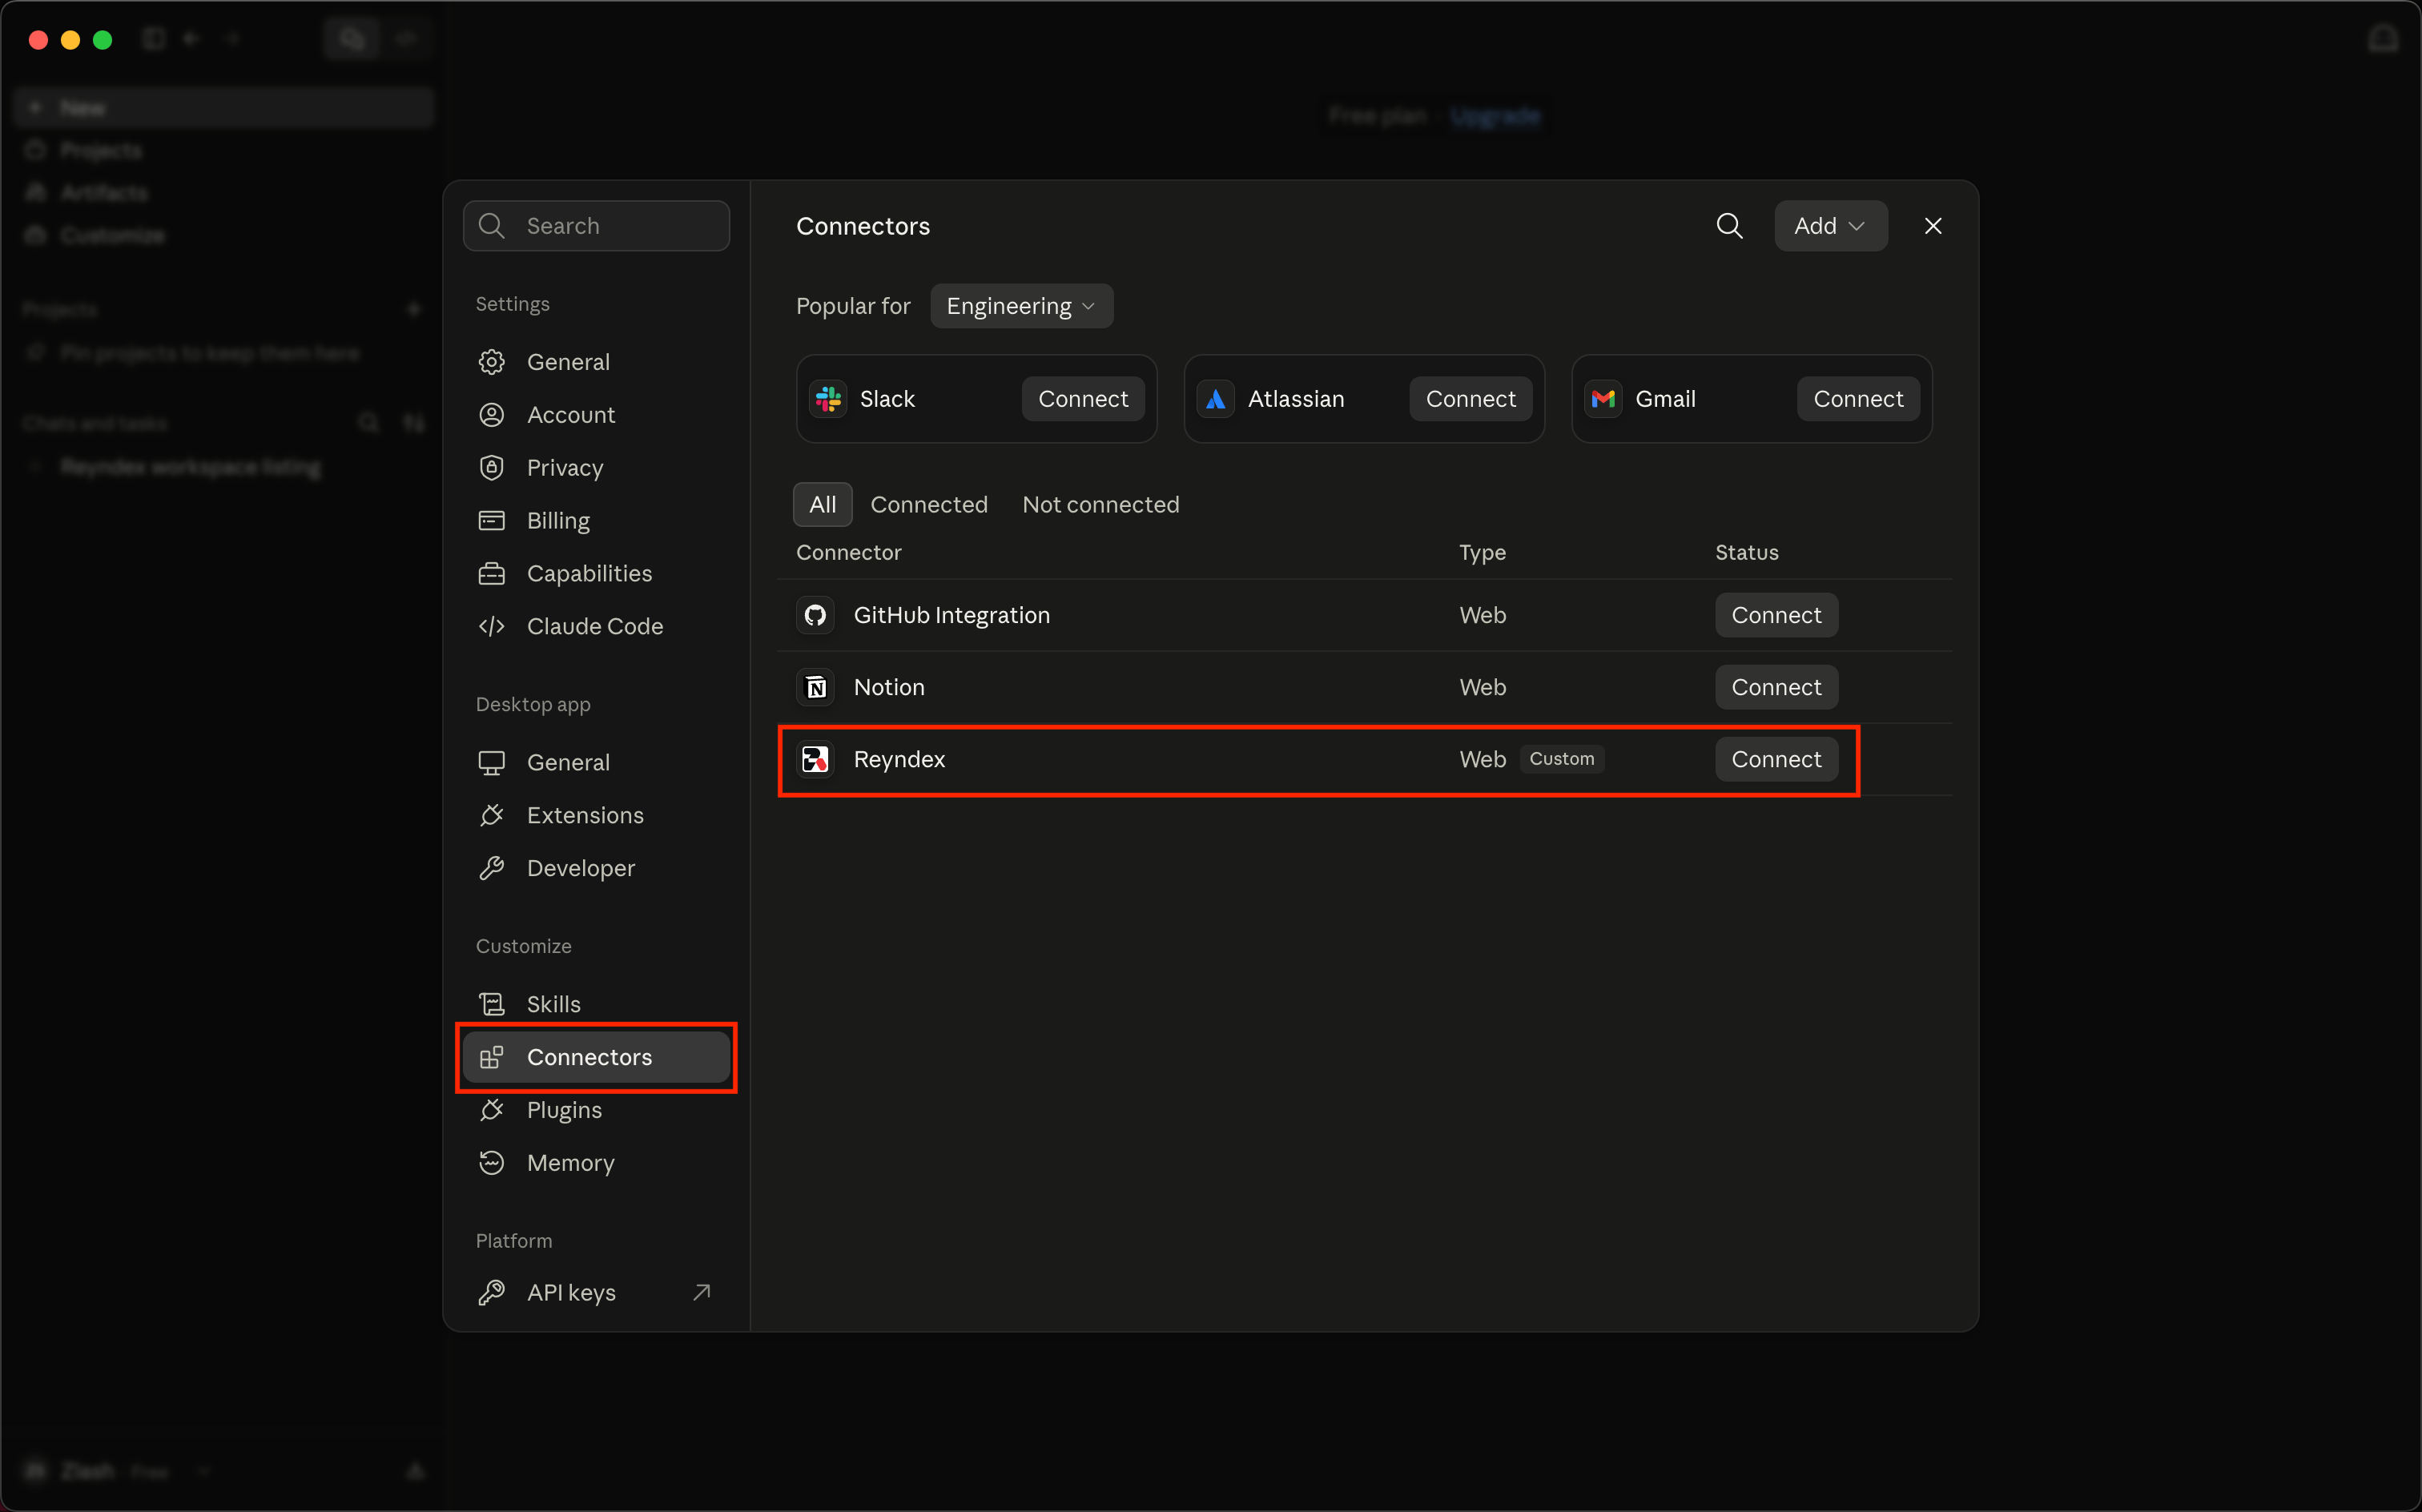Open the Skills settings page
The image size is (2422, 1512).
click(x=596, y=1004)
